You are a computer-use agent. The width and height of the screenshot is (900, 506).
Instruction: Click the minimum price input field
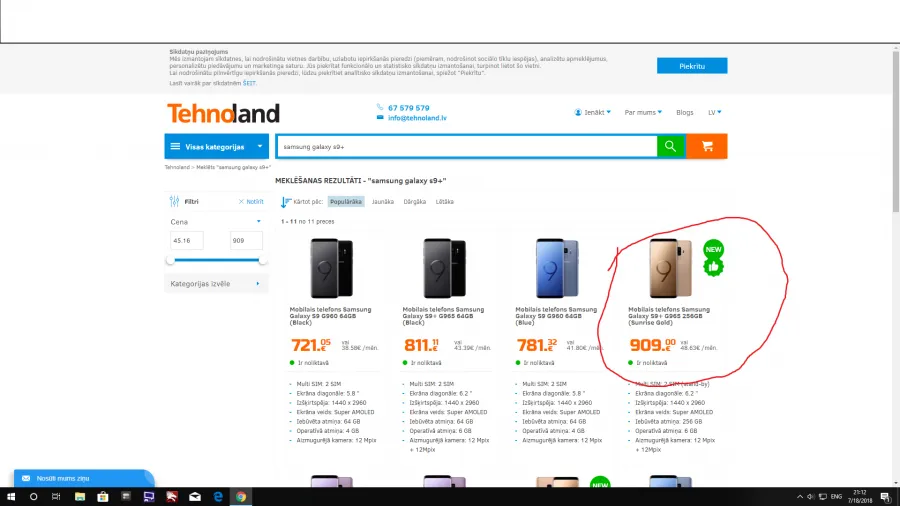pyautogui.click(x=187, y=240)
